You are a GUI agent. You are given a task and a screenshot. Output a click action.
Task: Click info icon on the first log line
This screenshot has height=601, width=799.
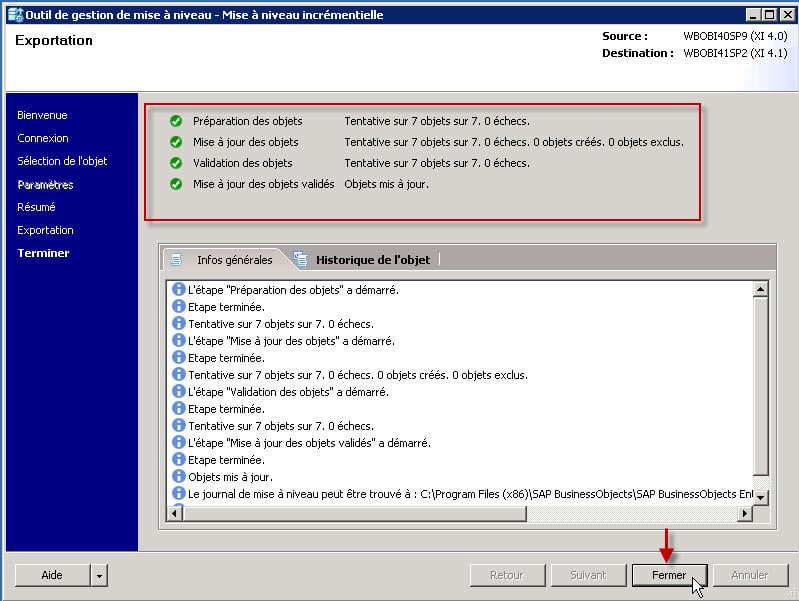(179, 290)
